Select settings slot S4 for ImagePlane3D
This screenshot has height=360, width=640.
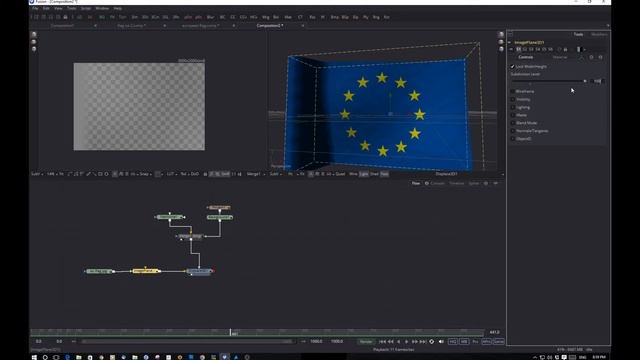point(538,49)
